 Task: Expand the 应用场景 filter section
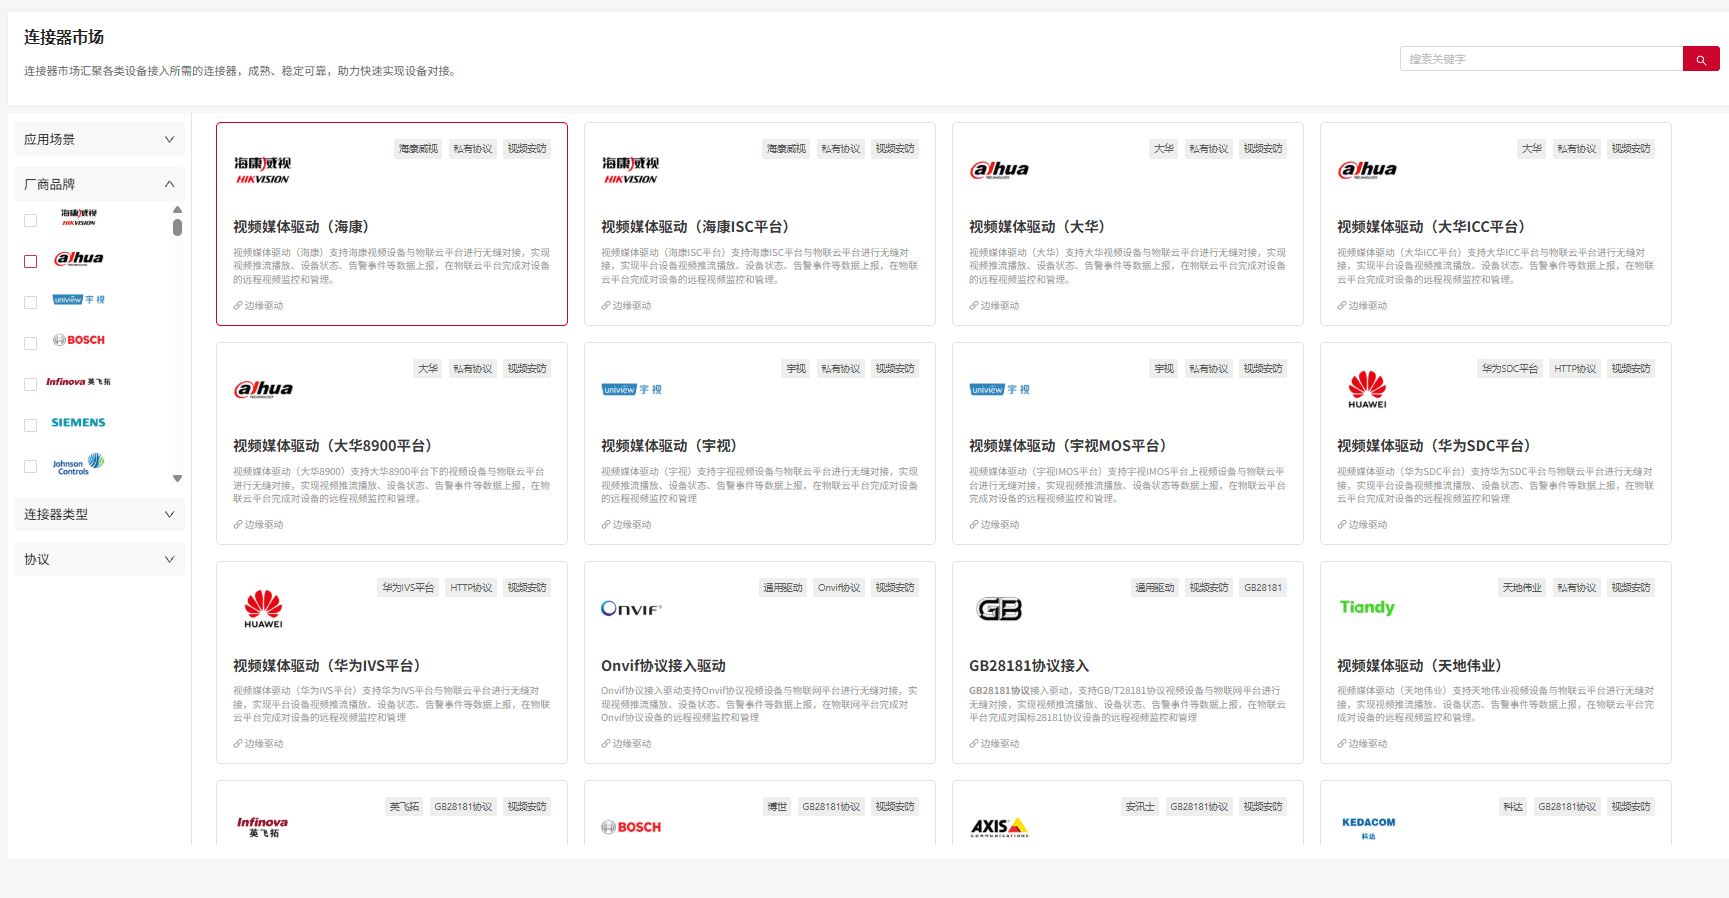click(x=99, y=139)
